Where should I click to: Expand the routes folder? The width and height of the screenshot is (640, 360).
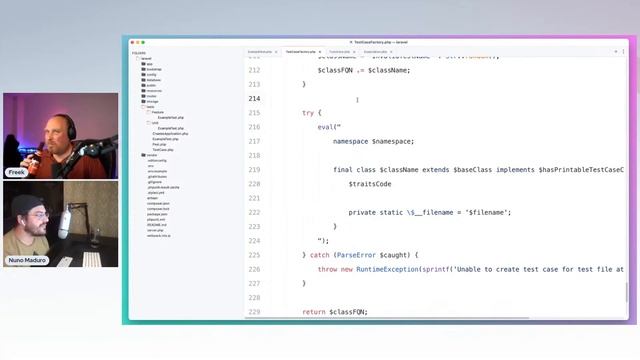pos(149,96)
